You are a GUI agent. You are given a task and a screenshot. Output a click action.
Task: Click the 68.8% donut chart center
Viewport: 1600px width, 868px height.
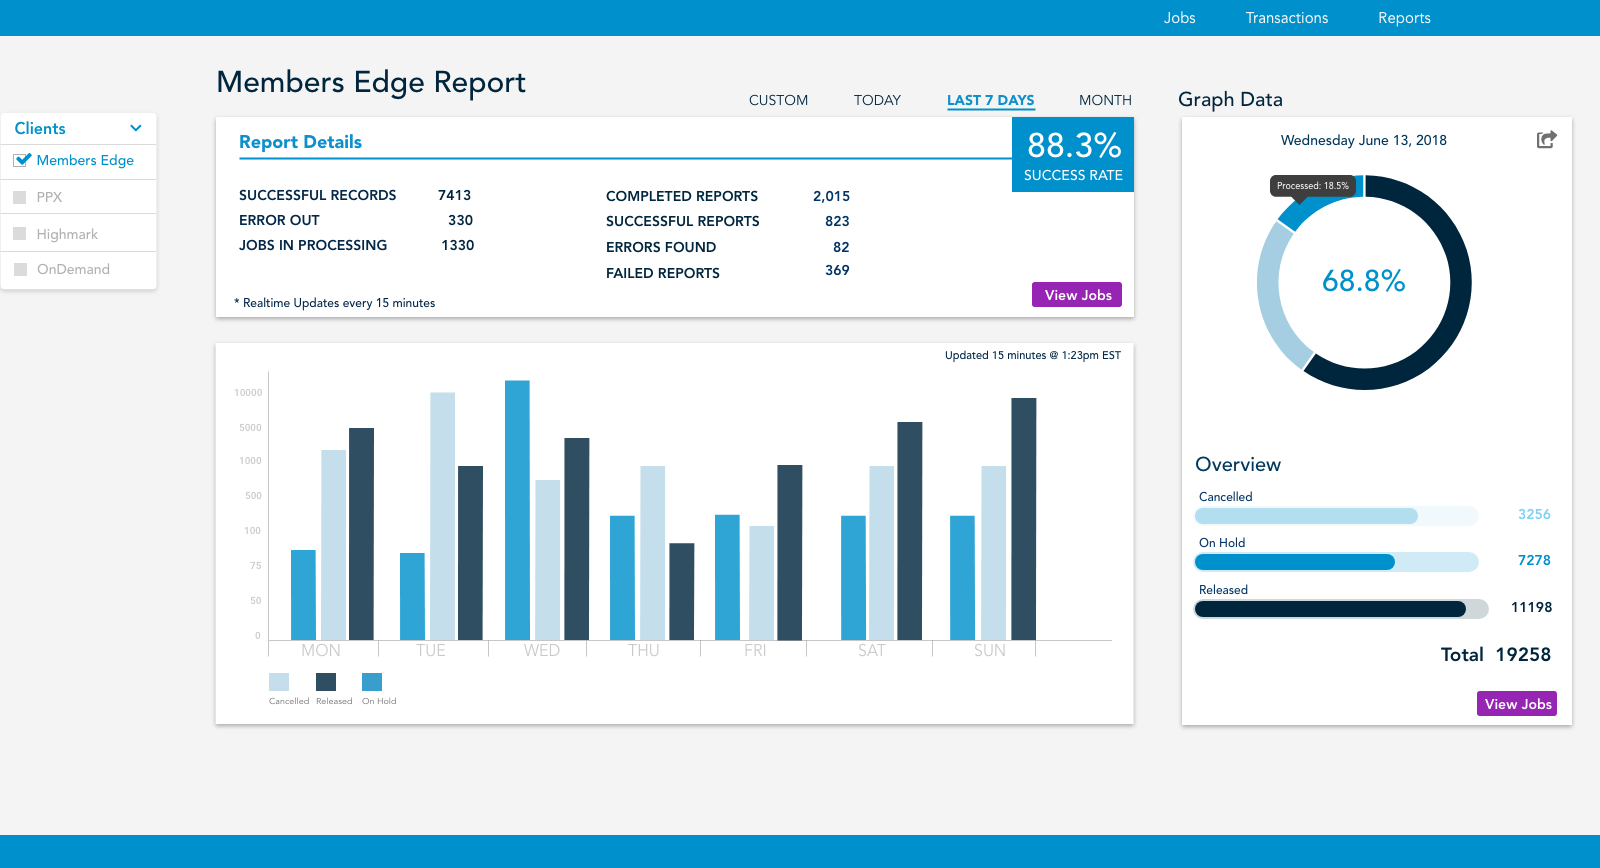[1364, 281]
